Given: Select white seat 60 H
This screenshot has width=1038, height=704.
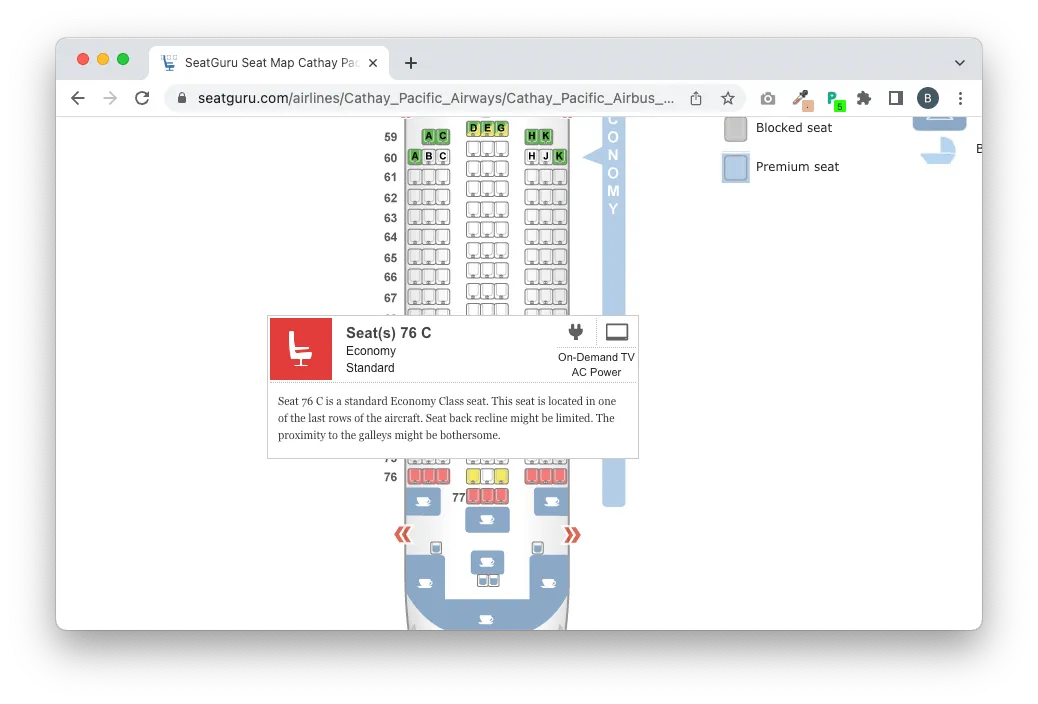Looking at the screenshot, I should 532,157.
